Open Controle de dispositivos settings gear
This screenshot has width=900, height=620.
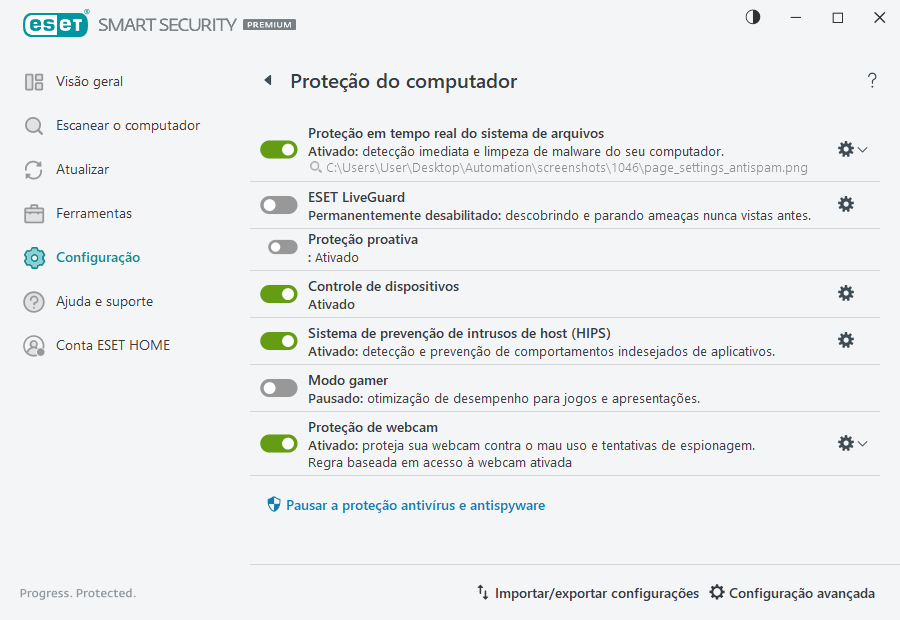(x=846, y=293)
